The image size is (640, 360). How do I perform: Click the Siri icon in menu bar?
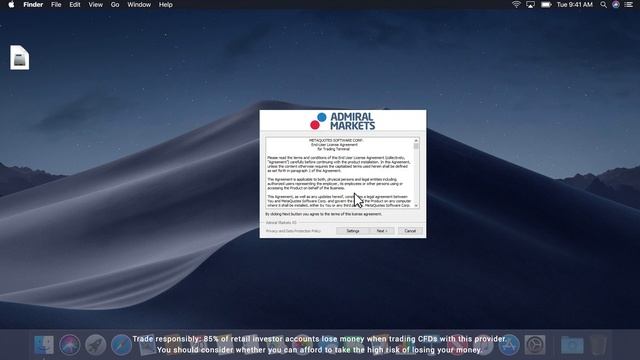pyautogui.click(x=616, y=4)
